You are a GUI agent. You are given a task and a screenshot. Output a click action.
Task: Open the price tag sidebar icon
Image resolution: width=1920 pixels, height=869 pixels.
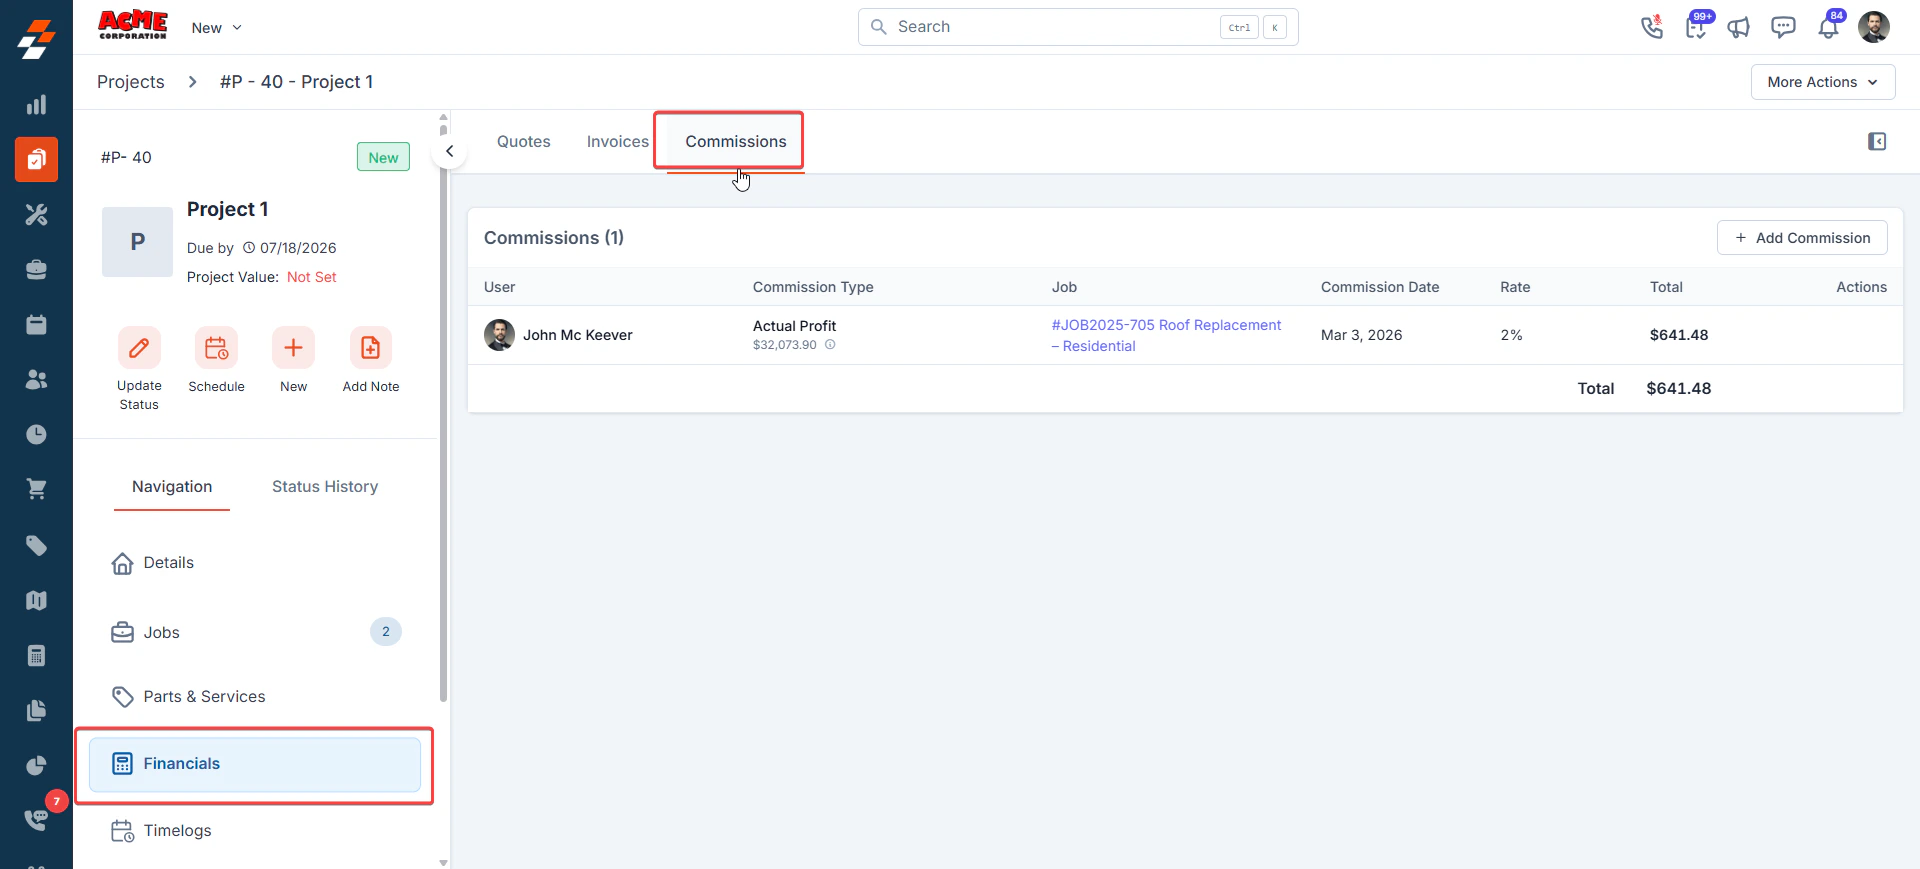(x=36, y=545)
